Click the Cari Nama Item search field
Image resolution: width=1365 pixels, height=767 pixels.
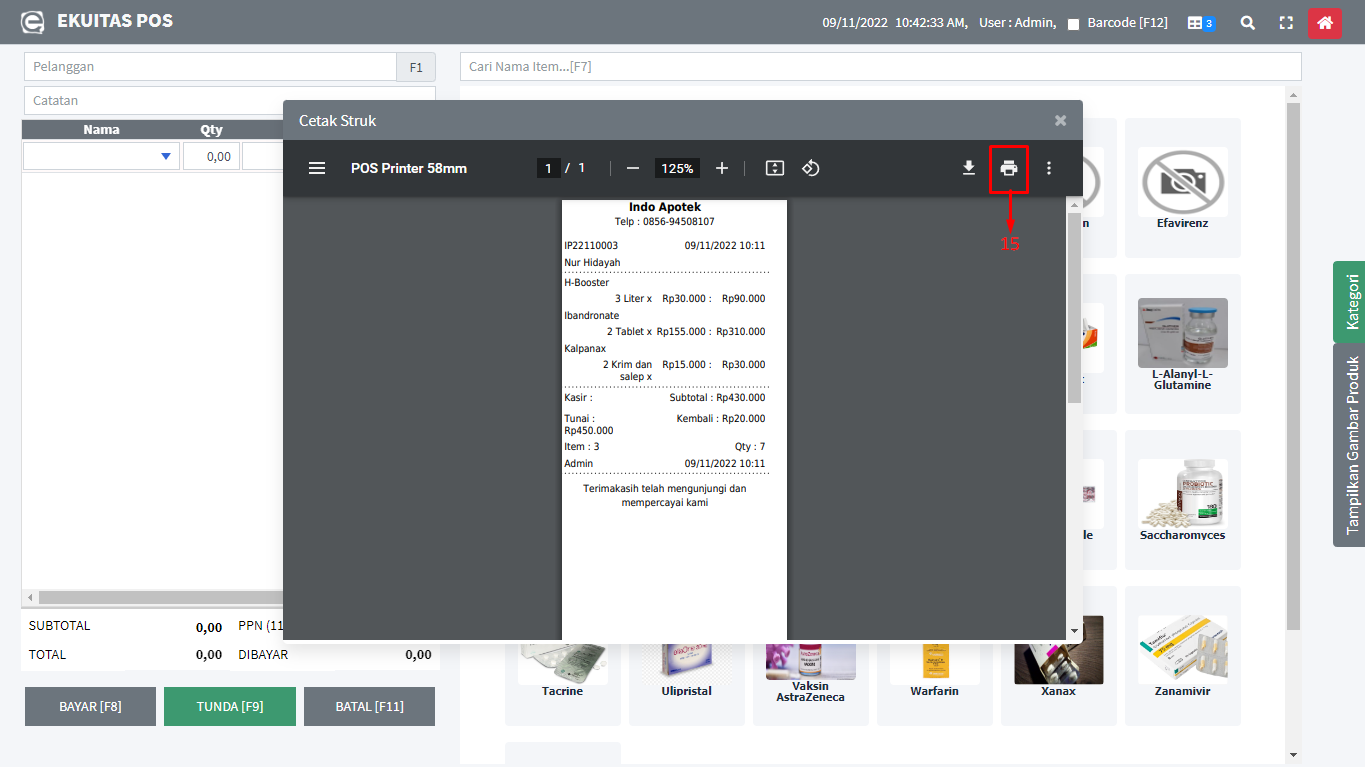(x=880, y=67)
